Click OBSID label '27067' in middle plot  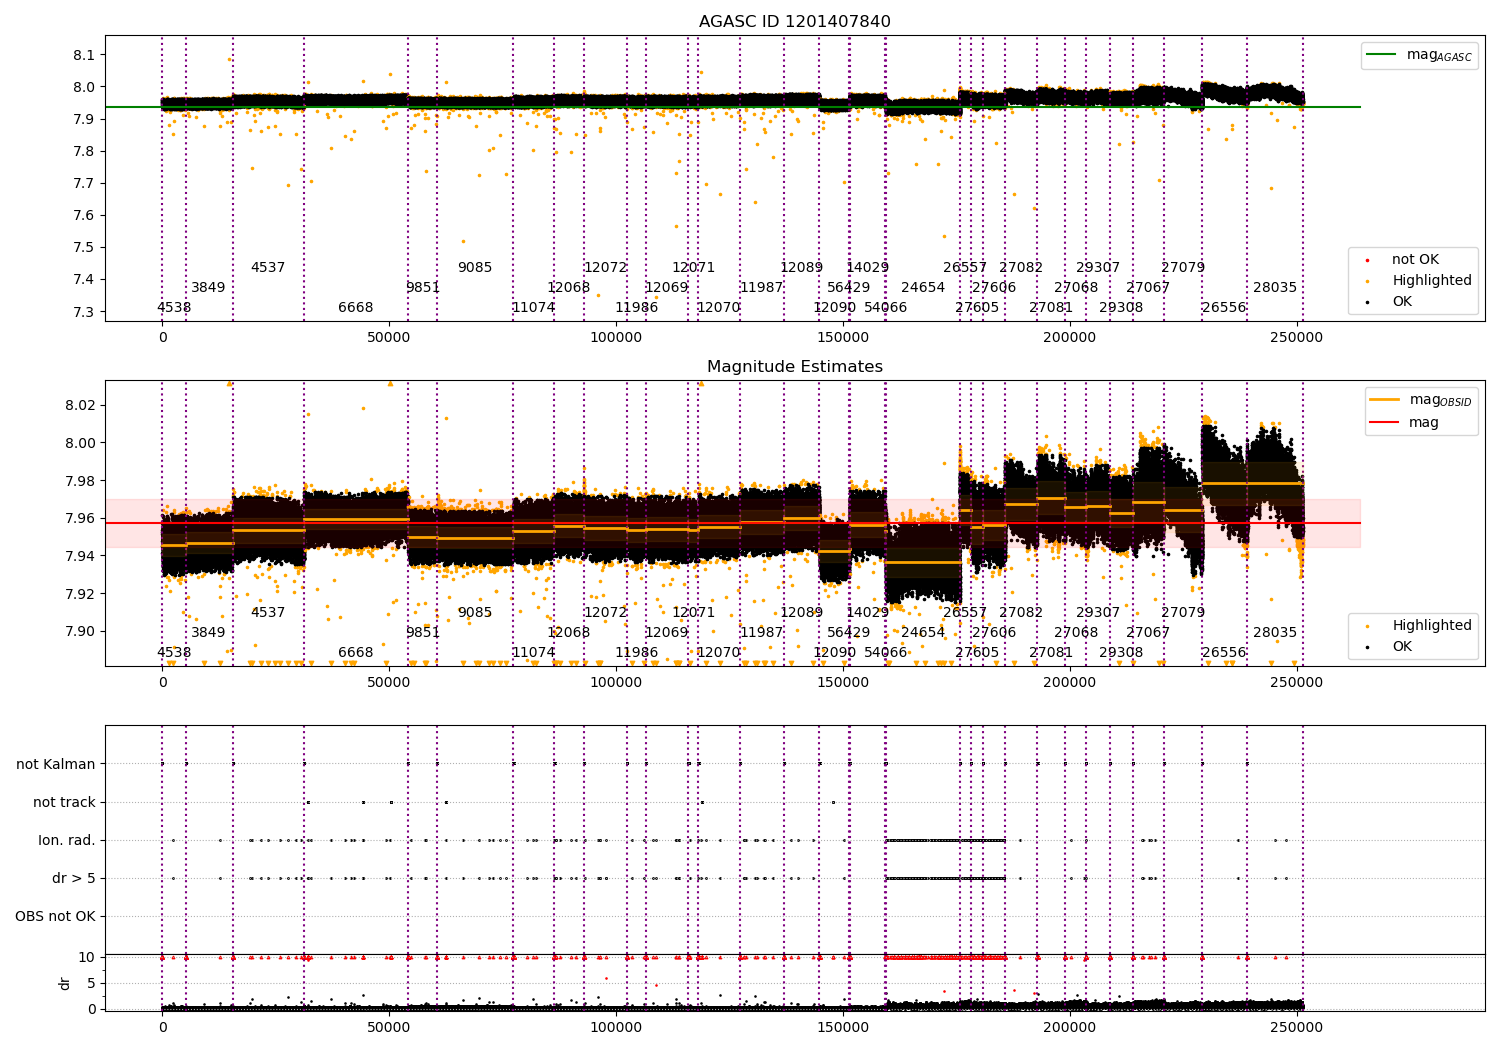point(1148,633)
